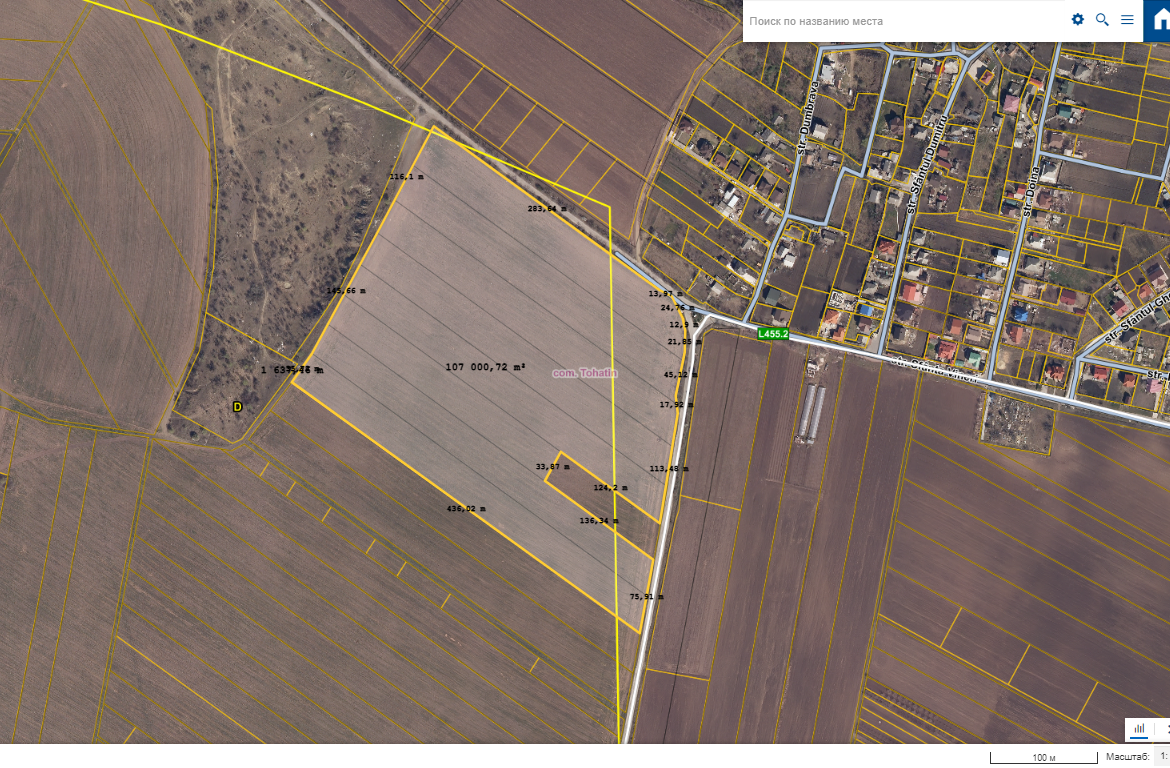Open the bar chart statistics tool

coord(1139,729)
